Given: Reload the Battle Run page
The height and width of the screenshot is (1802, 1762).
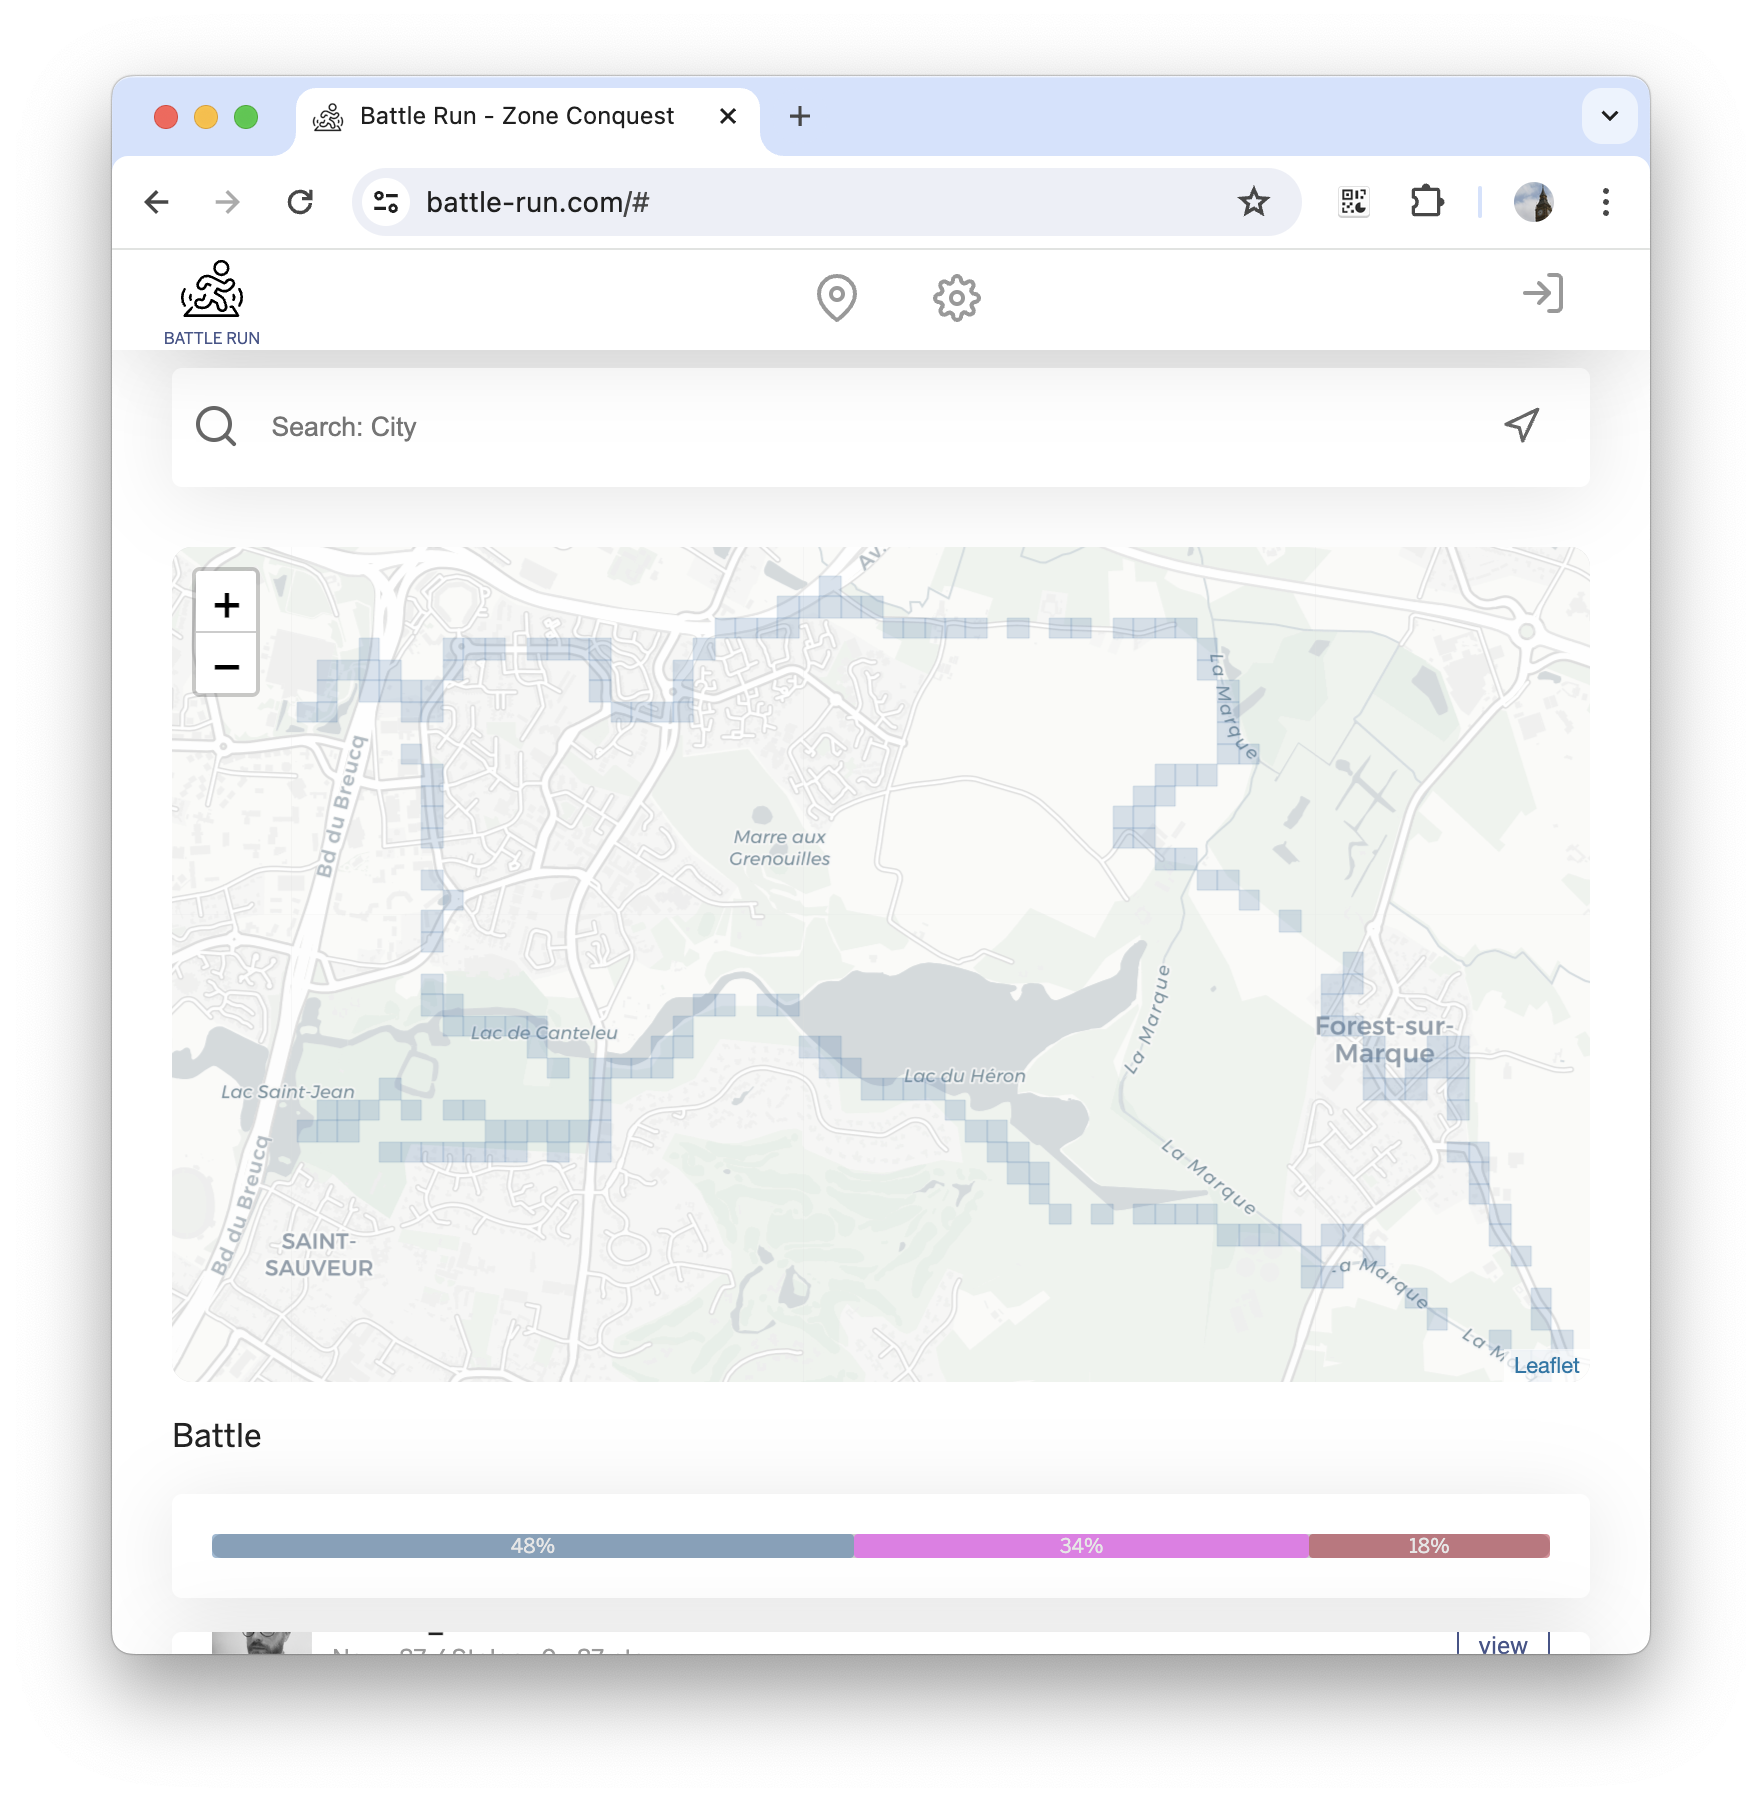Looking at the screenshot, I should coord(300,202).
